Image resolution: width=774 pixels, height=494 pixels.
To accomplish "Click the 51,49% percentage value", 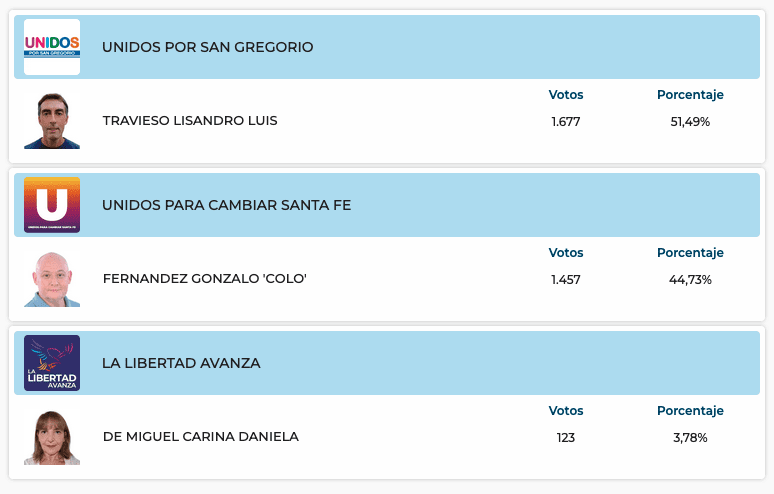I will click(x=690, y=122).
